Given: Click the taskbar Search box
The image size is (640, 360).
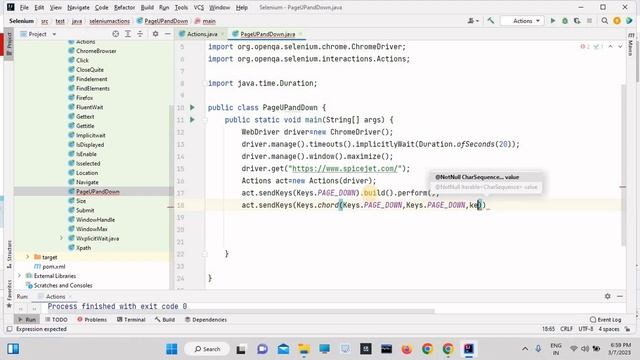Looking at the screenshot, I should tap(207, 349).
